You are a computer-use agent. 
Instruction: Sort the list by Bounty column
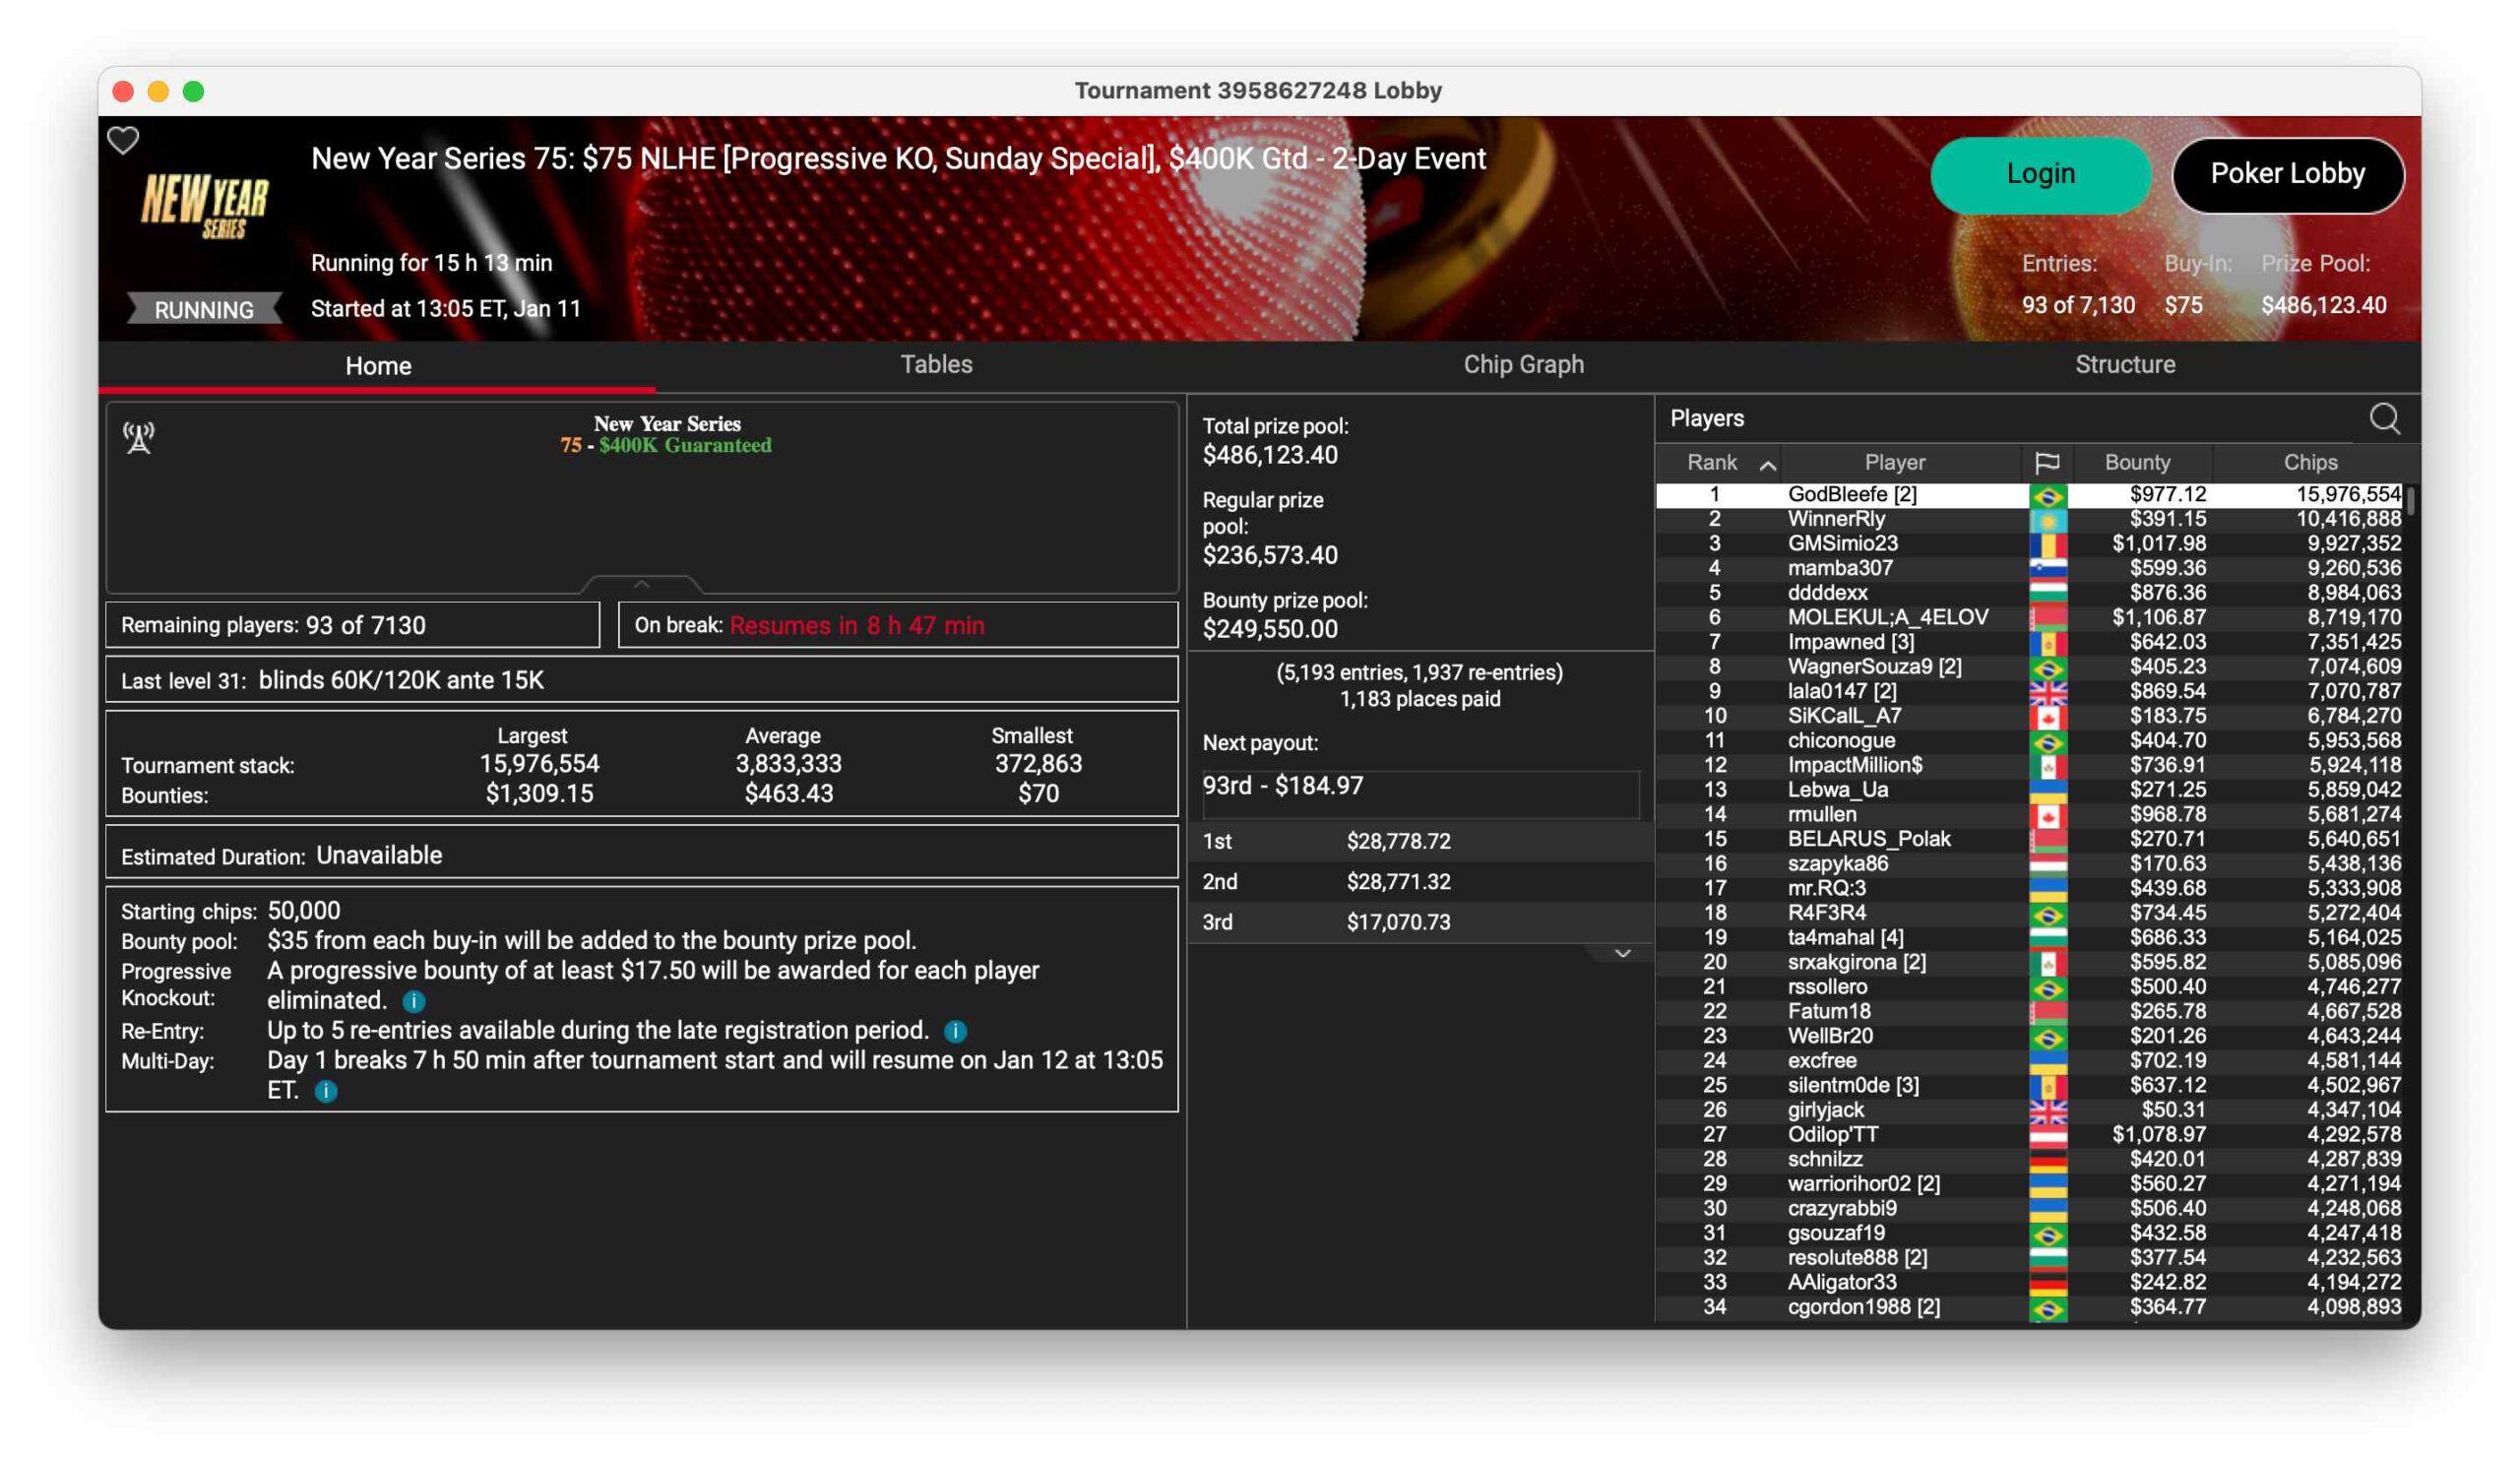pyautogui.click(x=2137, y=462)
